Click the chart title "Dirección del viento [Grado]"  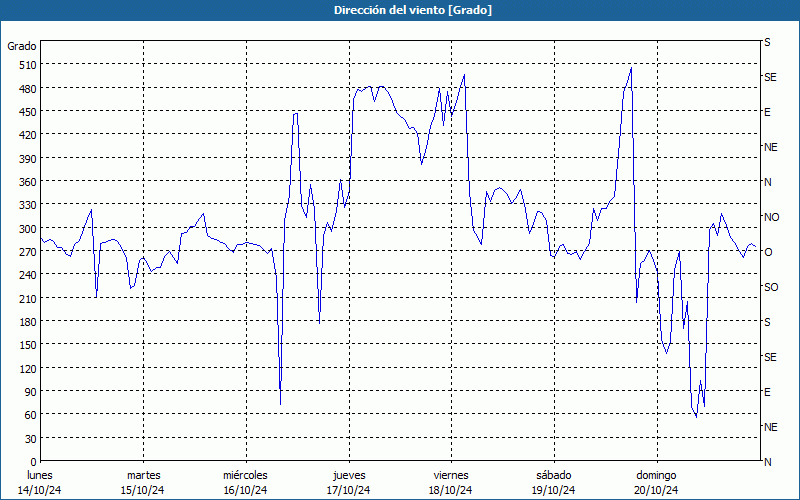point(413,10)
